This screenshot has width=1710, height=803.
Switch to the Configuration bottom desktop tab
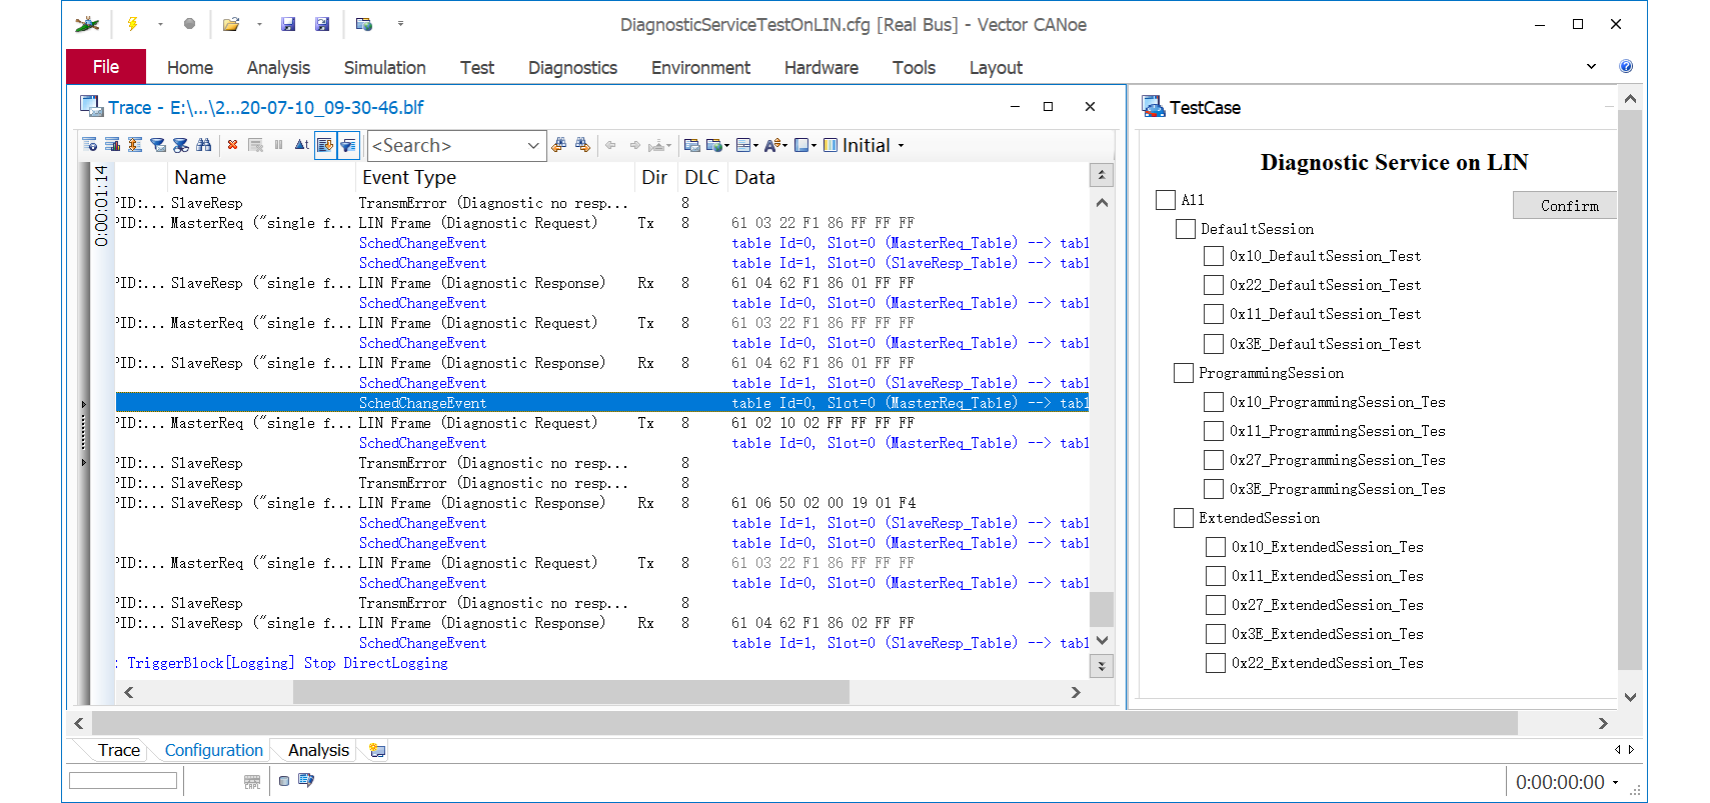click(x=213, y=750)
